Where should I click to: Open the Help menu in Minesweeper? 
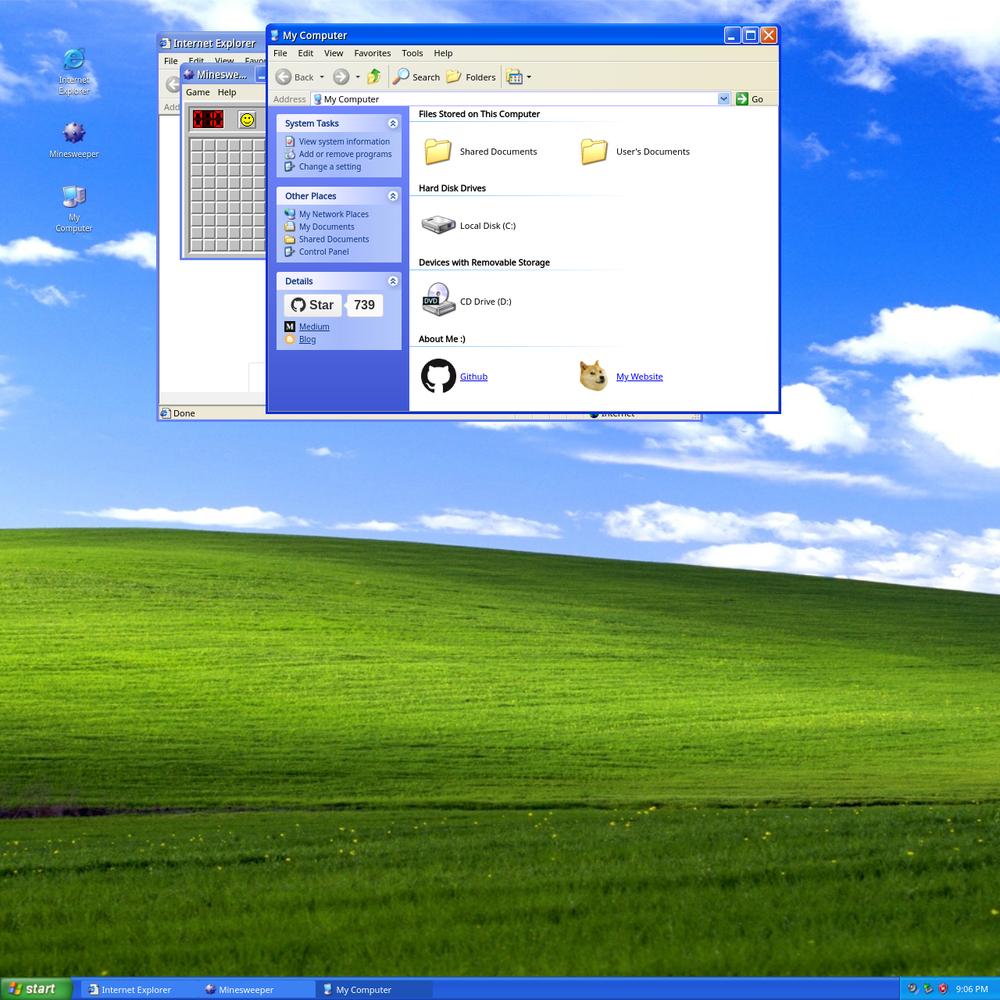coord(227,92)
